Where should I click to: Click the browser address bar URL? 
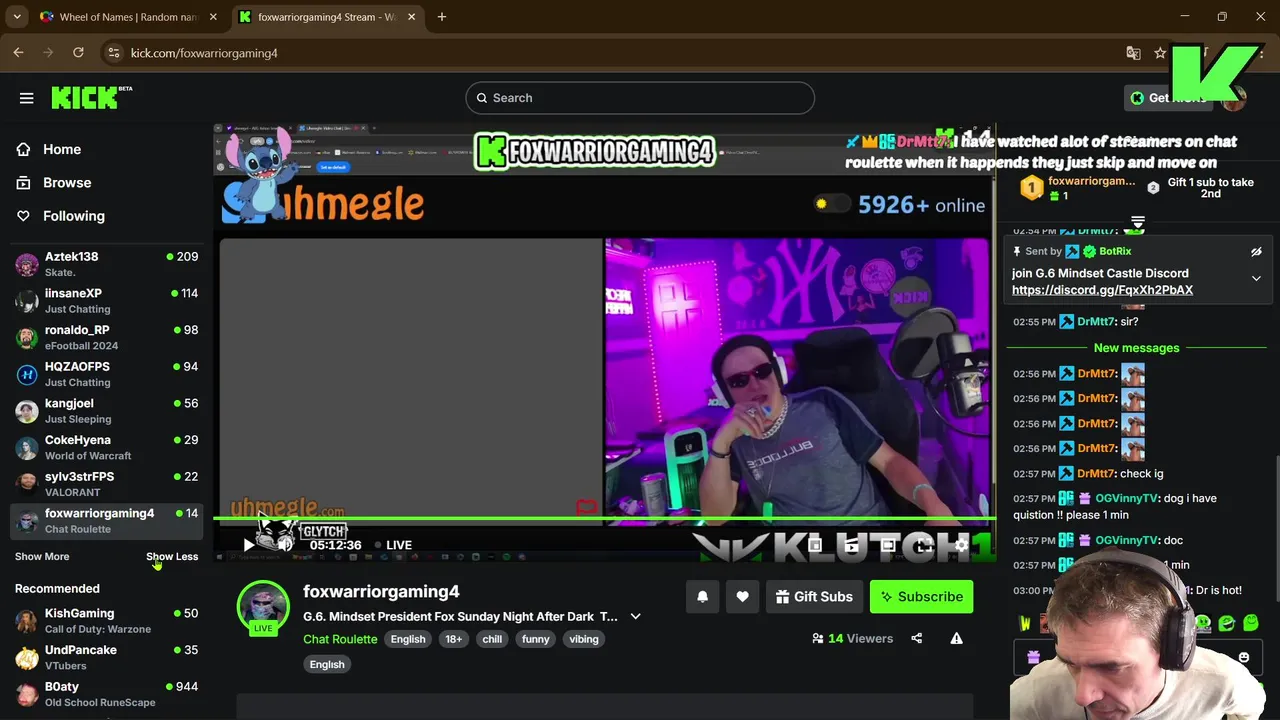tap(204, 53)
